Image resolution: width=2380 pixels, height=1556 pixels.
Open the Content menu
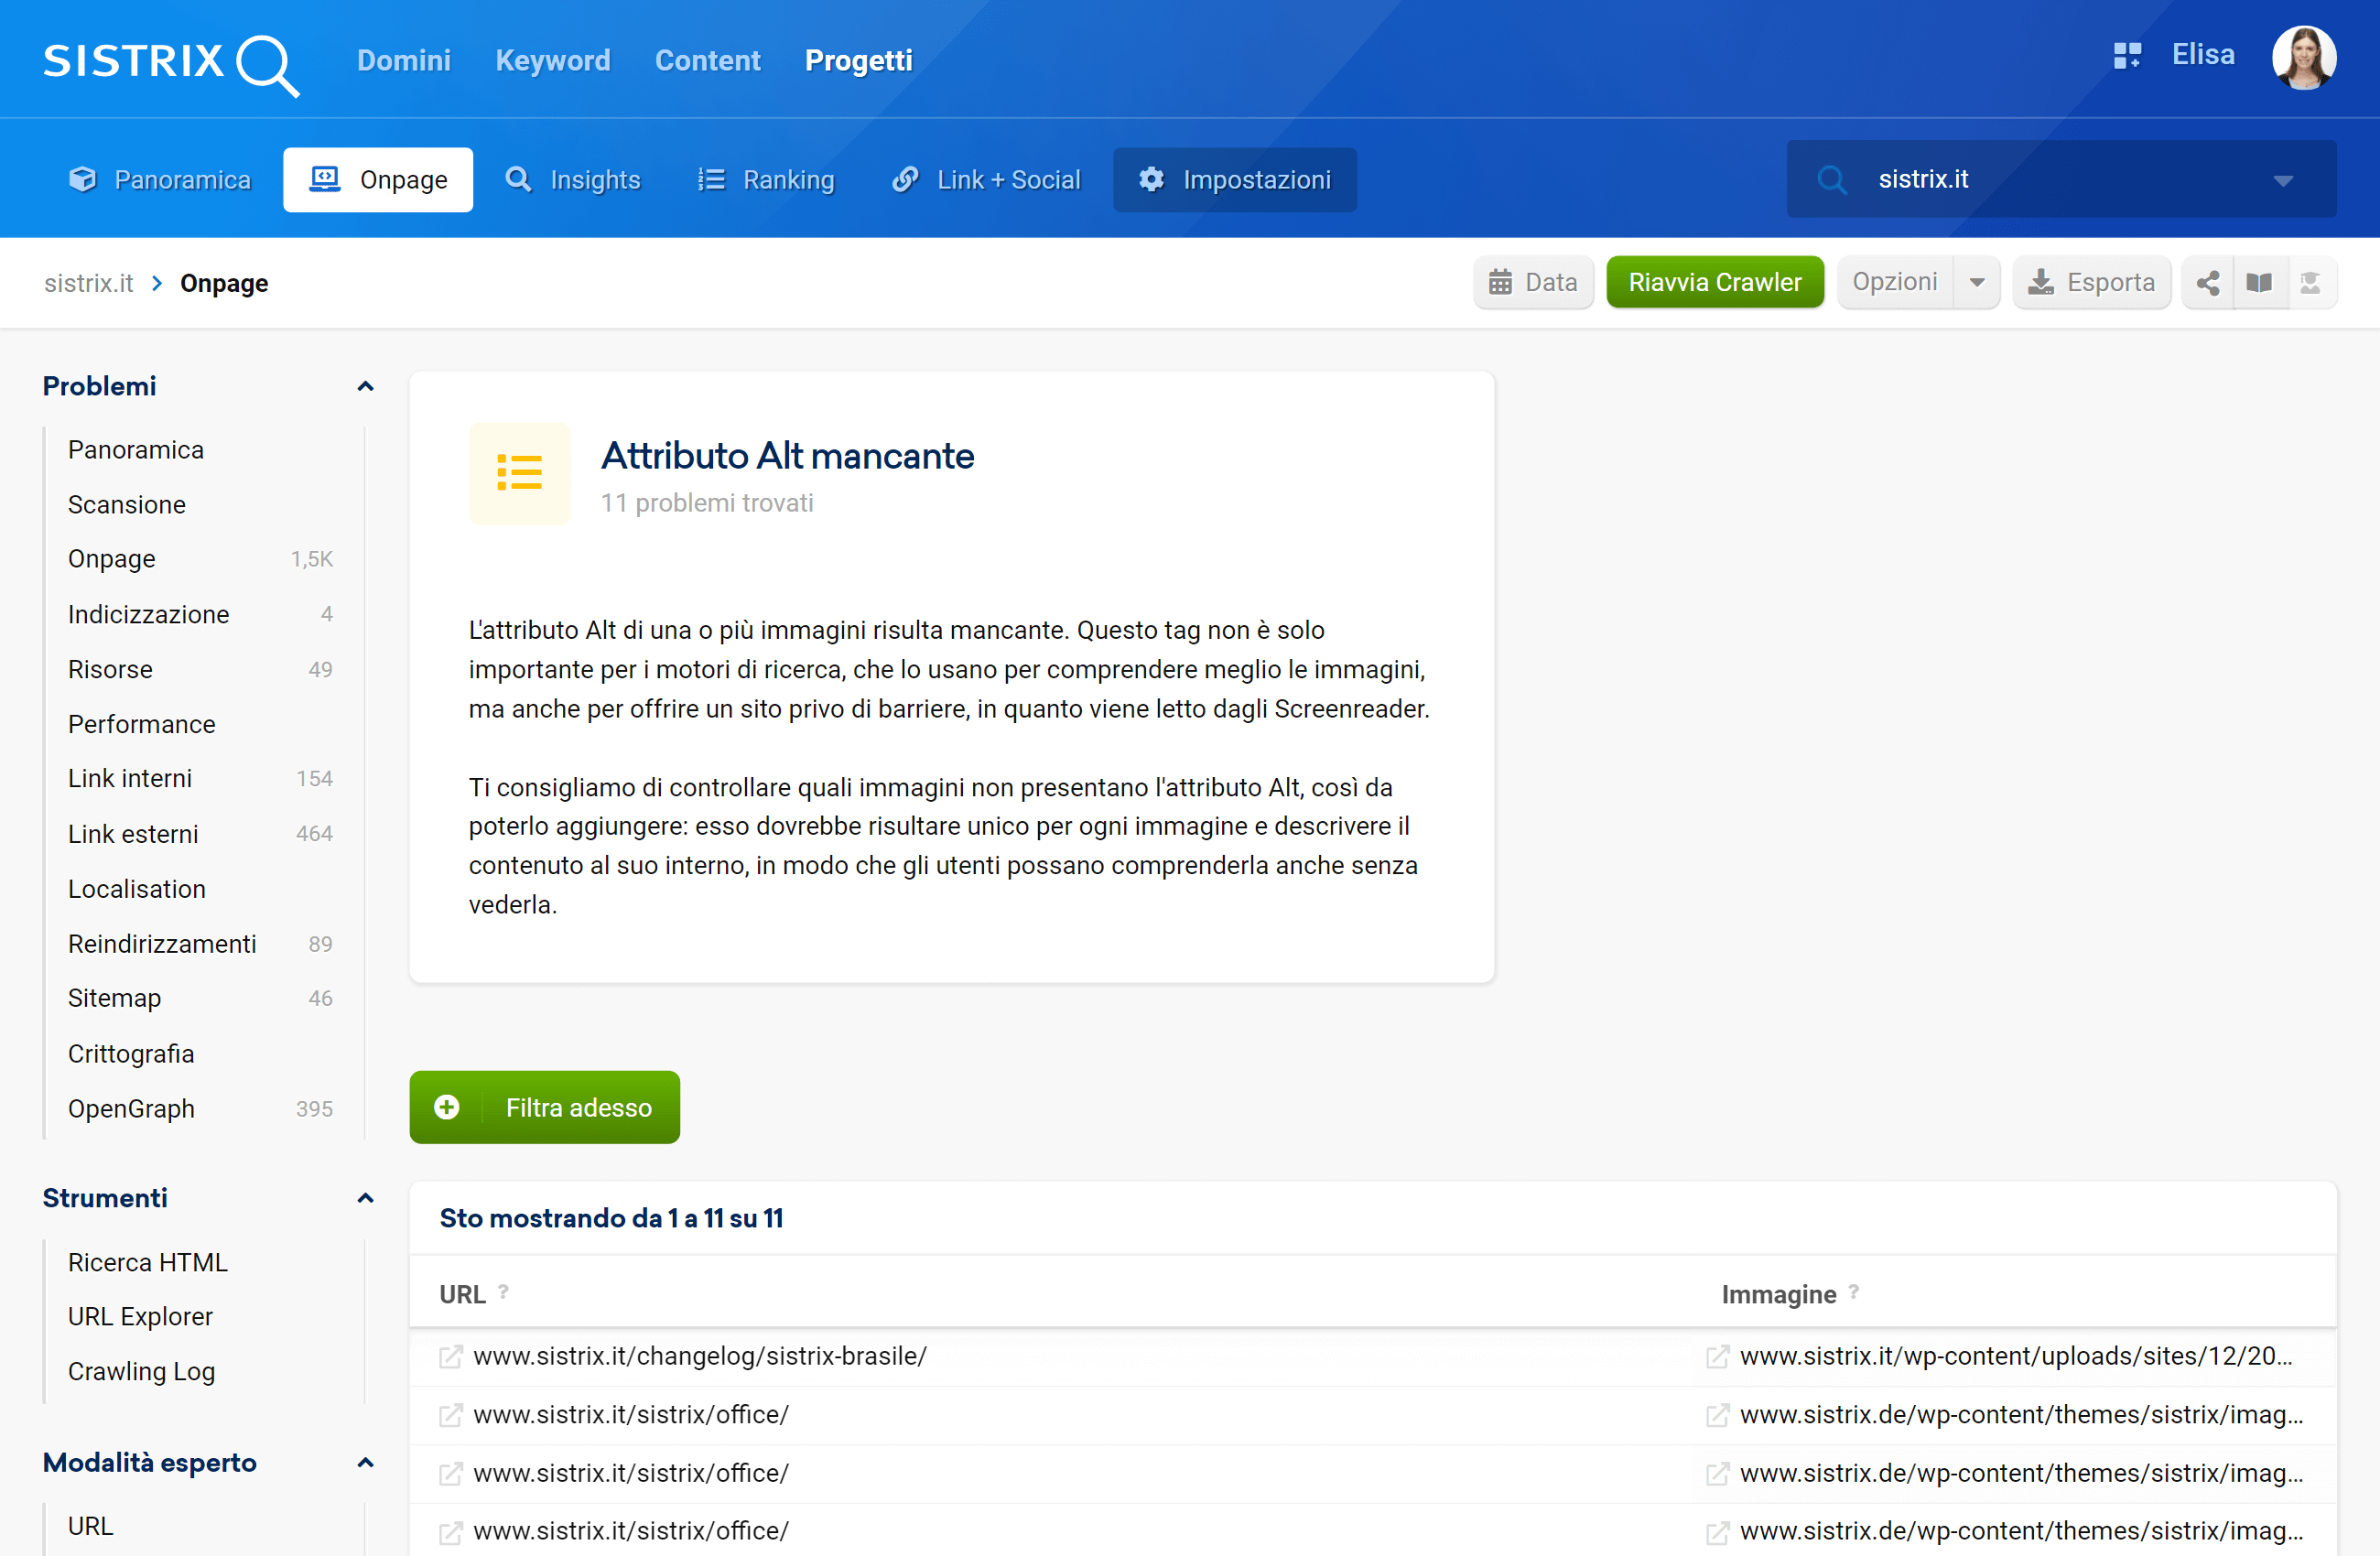(x=707, y=60)
